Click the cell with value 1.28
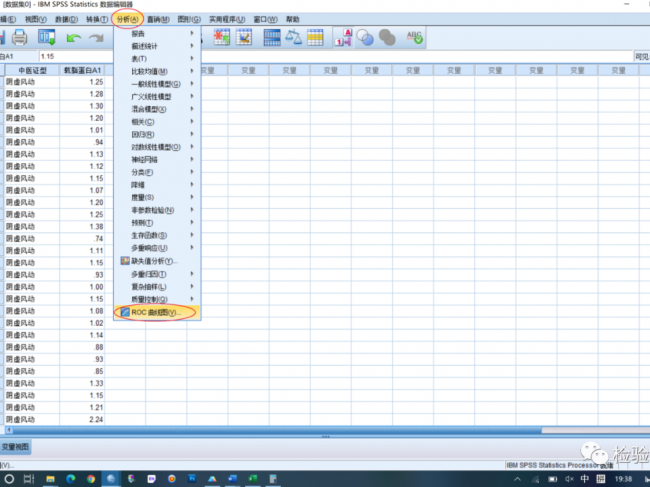 [82, 94]
